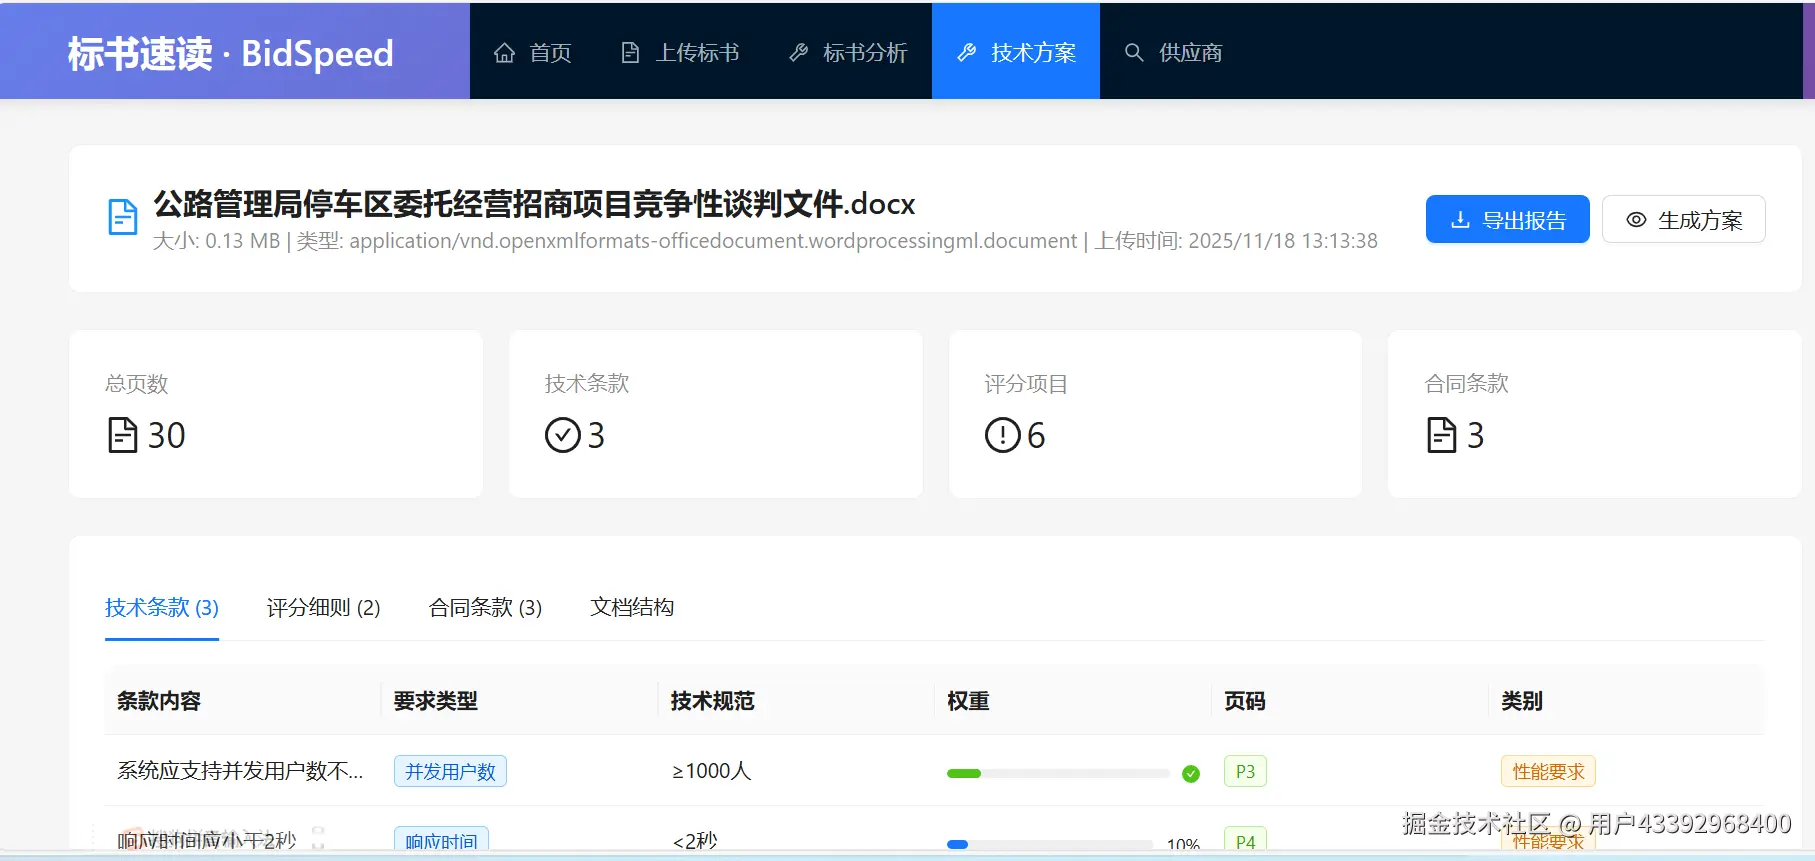Click the download icon in 导出报告
The height and width of the screenshot is (861, 1815).
tap(1460, 220)
